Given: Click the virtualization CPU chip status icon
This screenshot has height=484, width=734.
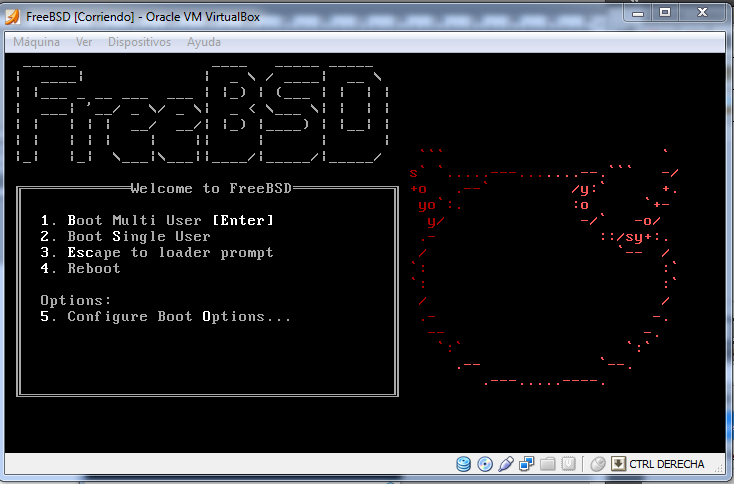Looking at the screenshot, I should click(568, 464).
